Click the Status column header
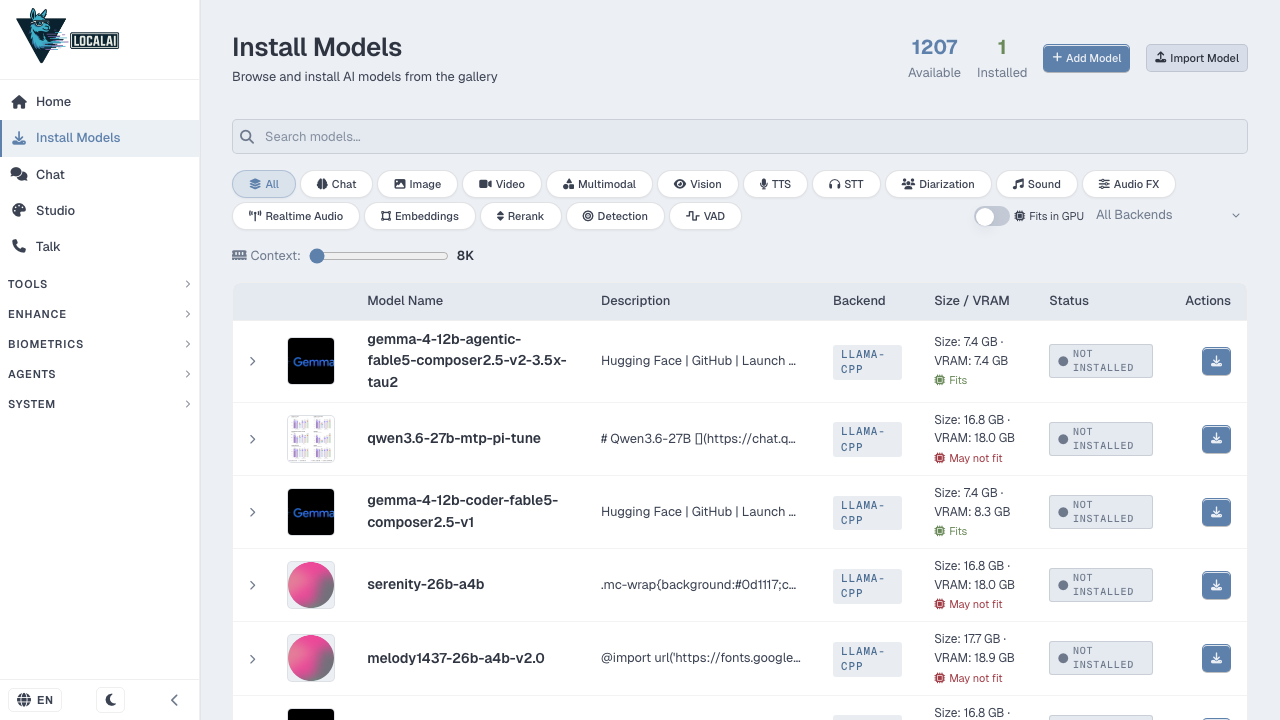 click(1069, 300)
